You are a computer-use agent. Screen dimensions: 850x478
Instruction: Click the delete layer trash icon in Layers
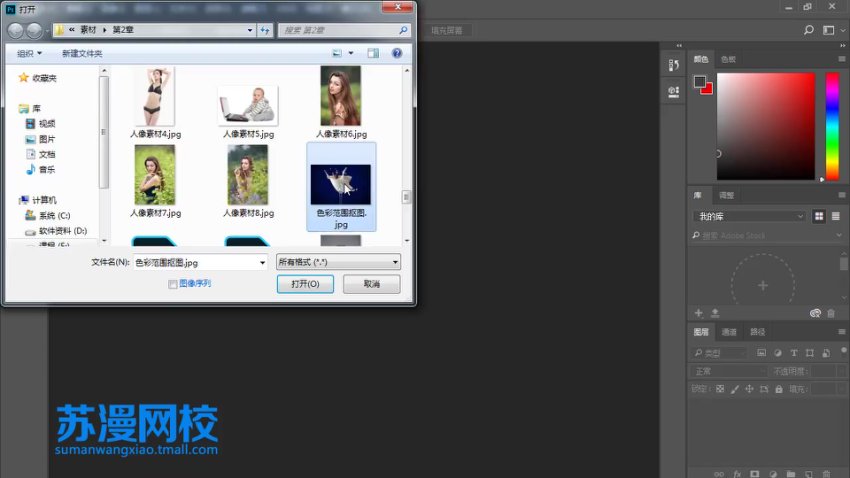point(826,474)
